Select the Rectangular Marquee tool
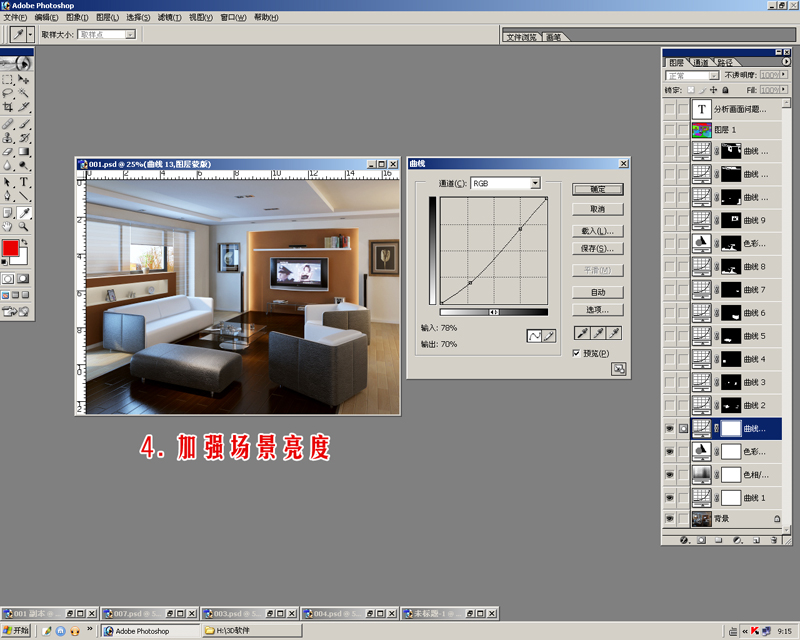Viewport: 800px width, 640px height. click(8, 80)
